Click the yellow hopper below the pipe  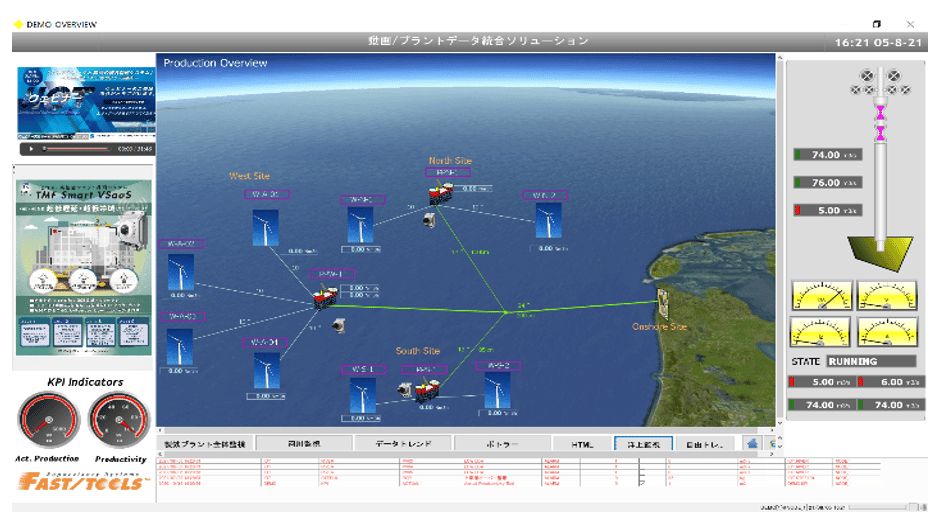(x=880, y=253)
